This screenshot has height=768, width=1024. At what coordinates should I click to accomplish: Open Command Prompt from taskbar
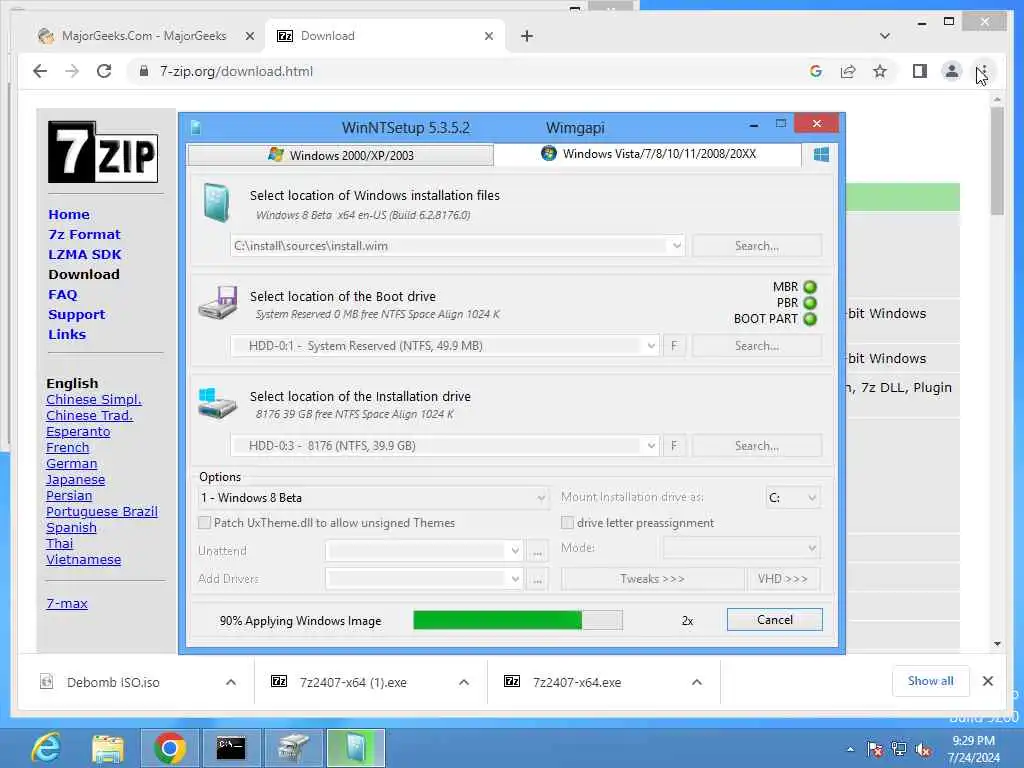tap(231, 748)
